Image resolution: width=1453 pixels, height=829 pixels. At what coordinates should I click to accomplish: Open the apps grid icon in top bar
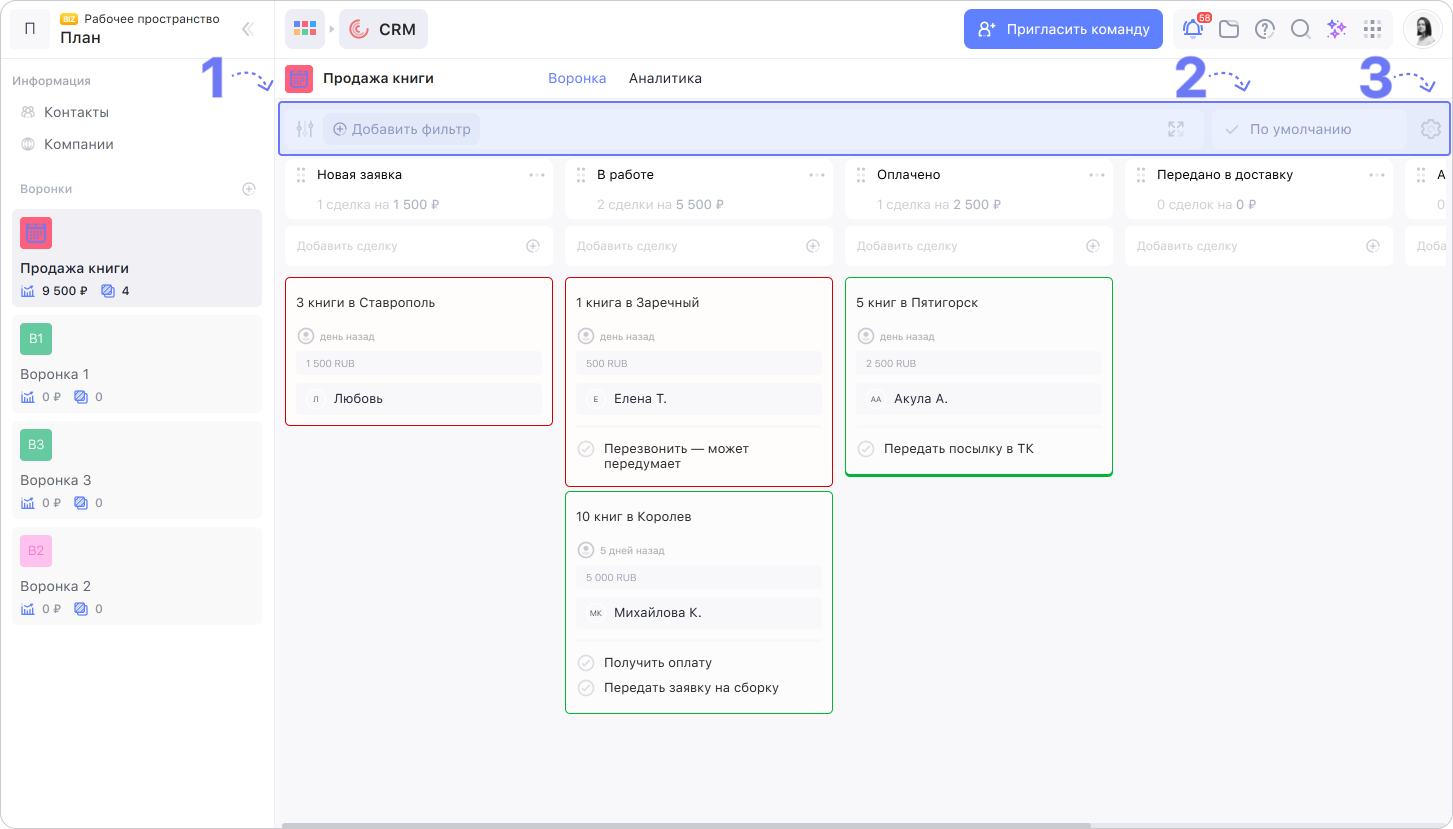coord(1373,29)
